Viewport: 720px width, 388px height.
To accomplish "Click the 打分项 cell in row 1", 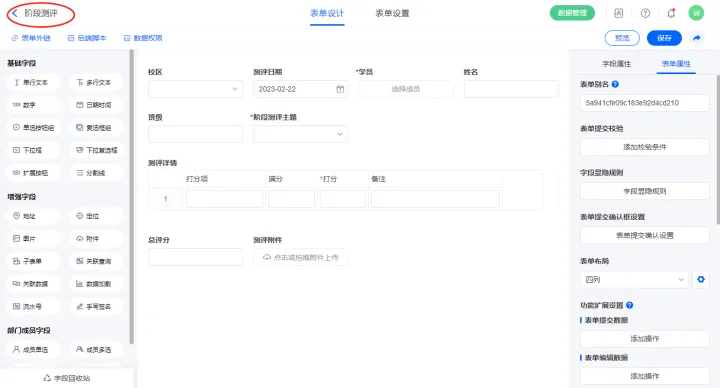I will (225, 199).
